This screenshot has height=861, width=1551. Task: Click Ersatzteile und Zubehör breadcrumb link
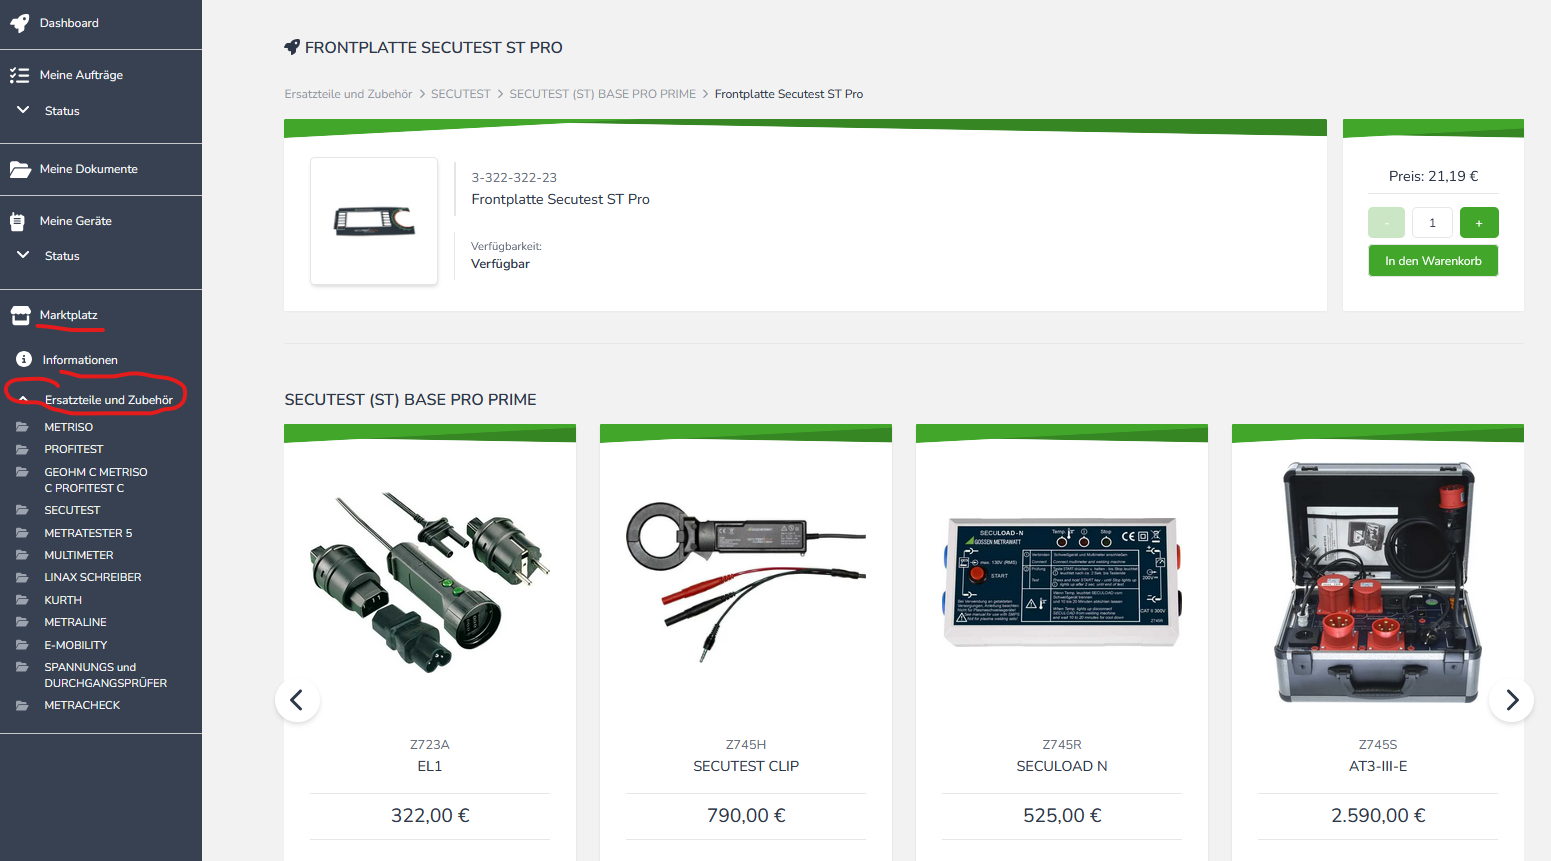tap(348, 94)
